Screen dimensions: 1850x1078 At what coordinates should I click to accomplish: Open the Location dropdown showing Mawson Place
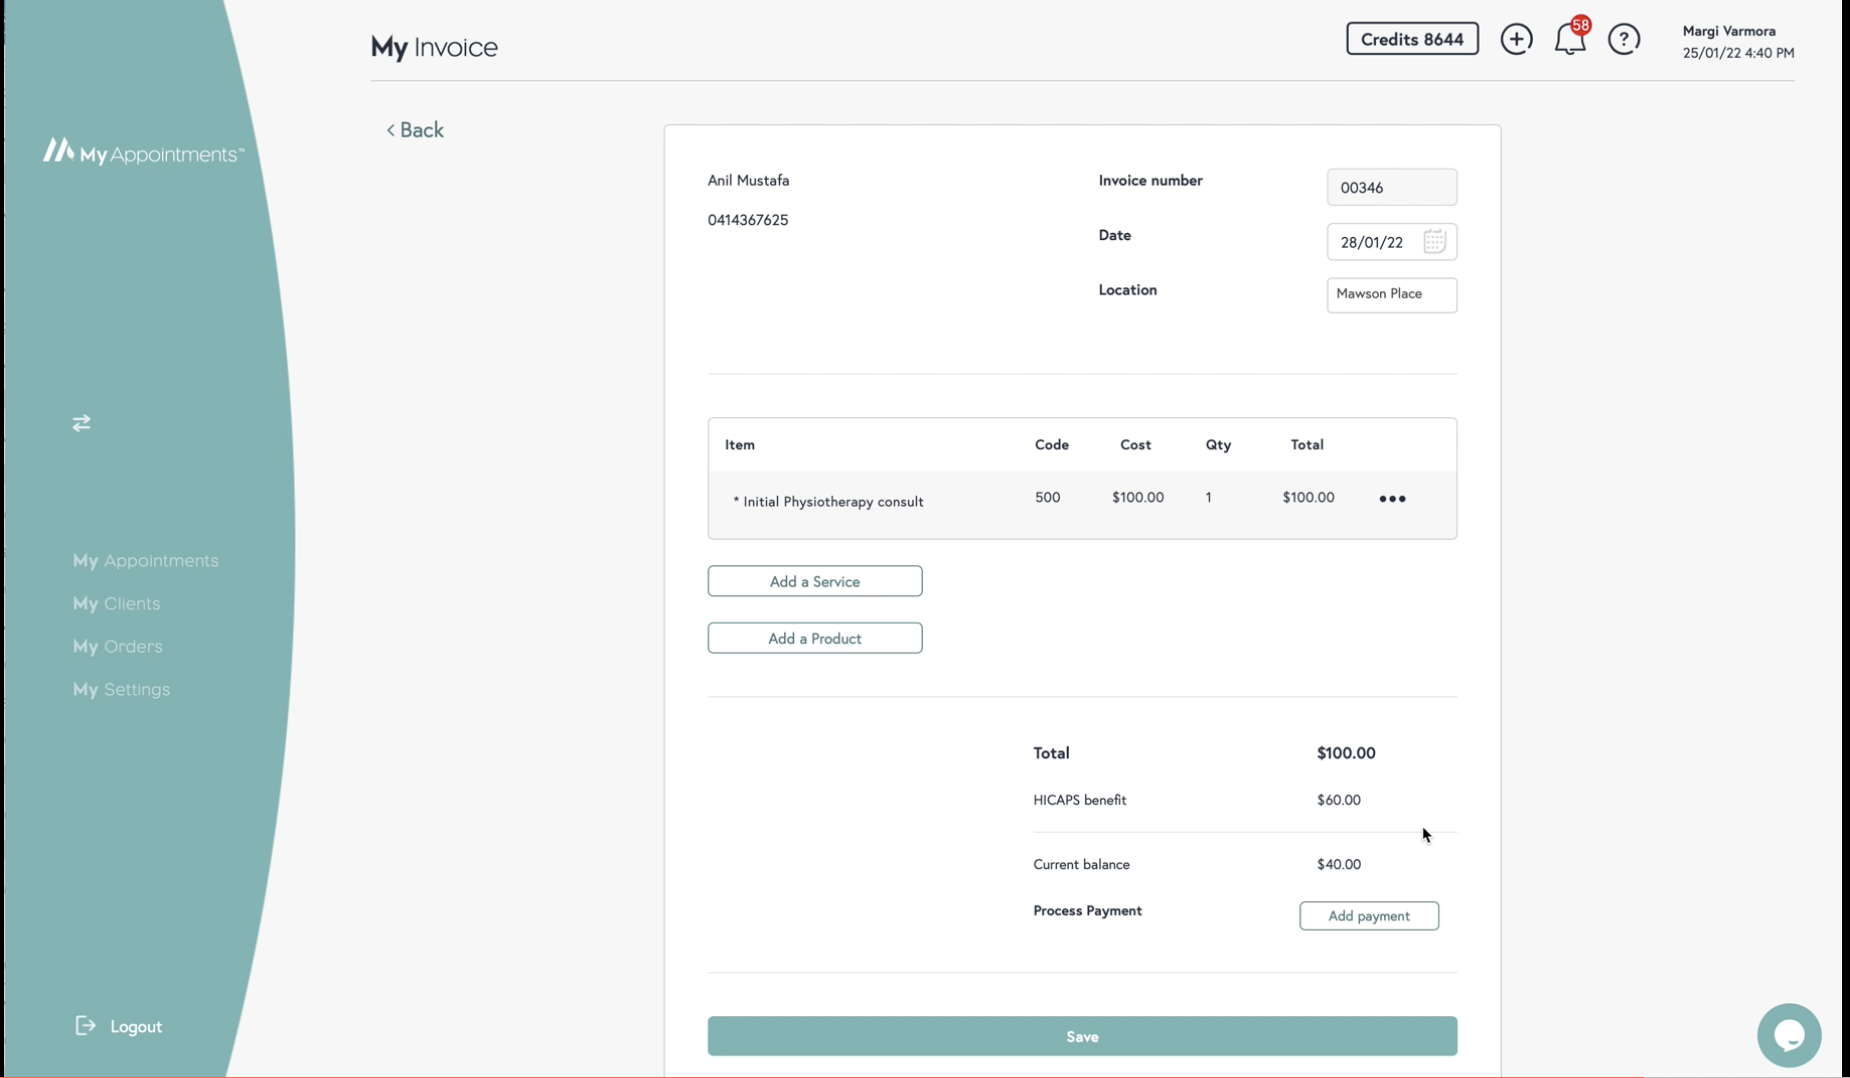tap(1391, 294)
